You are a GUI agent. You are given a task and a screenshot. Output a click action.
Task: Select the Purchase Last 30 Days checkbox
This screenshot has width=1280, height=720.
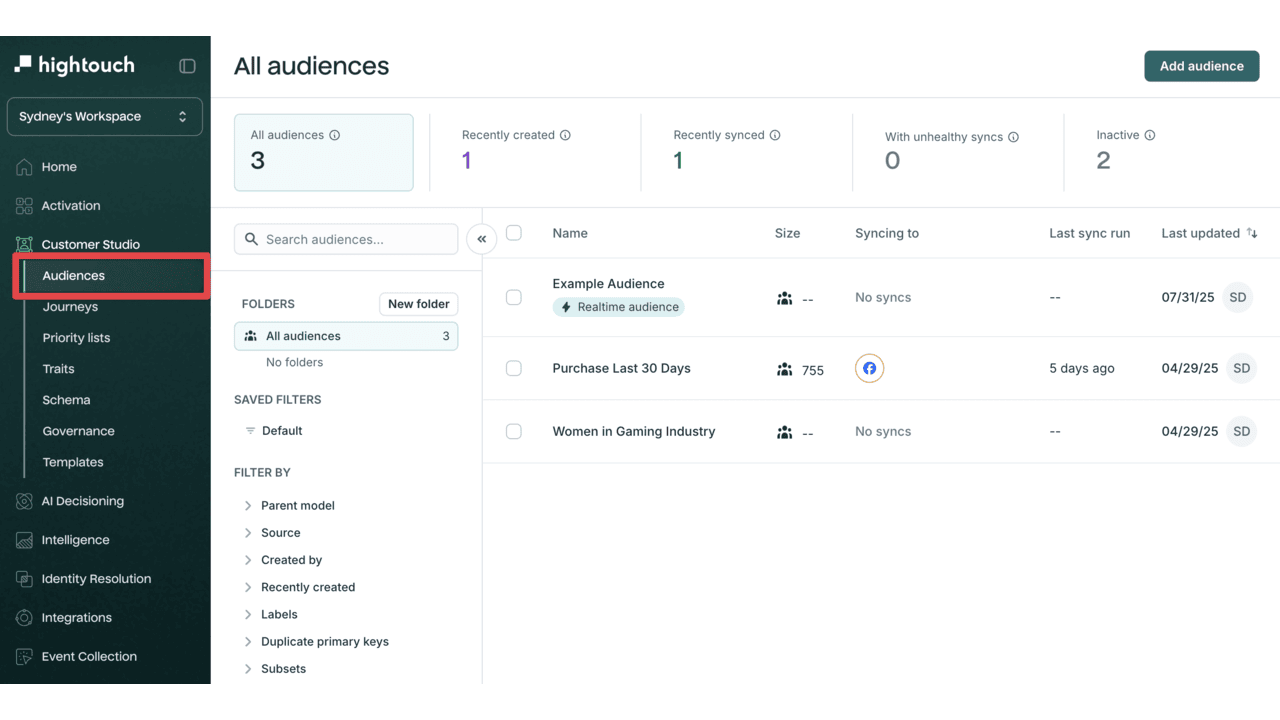point(514,368)
